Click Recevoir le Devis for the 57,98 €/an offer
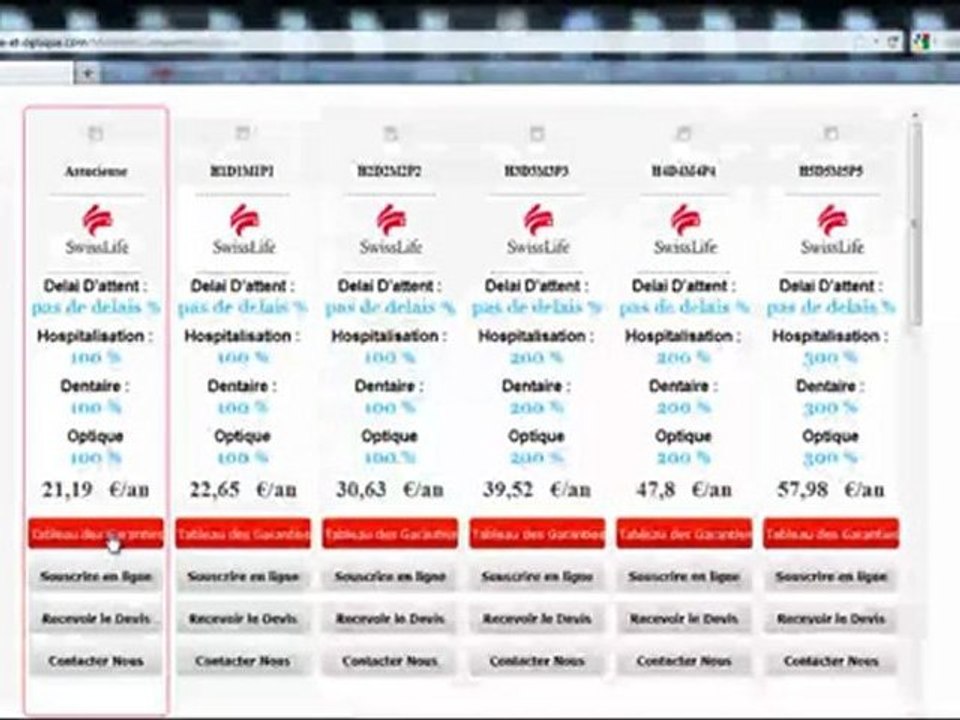Image resolution: width=960 pixels, height=720 pixels. pyautogui.click(x=831, y=619)
